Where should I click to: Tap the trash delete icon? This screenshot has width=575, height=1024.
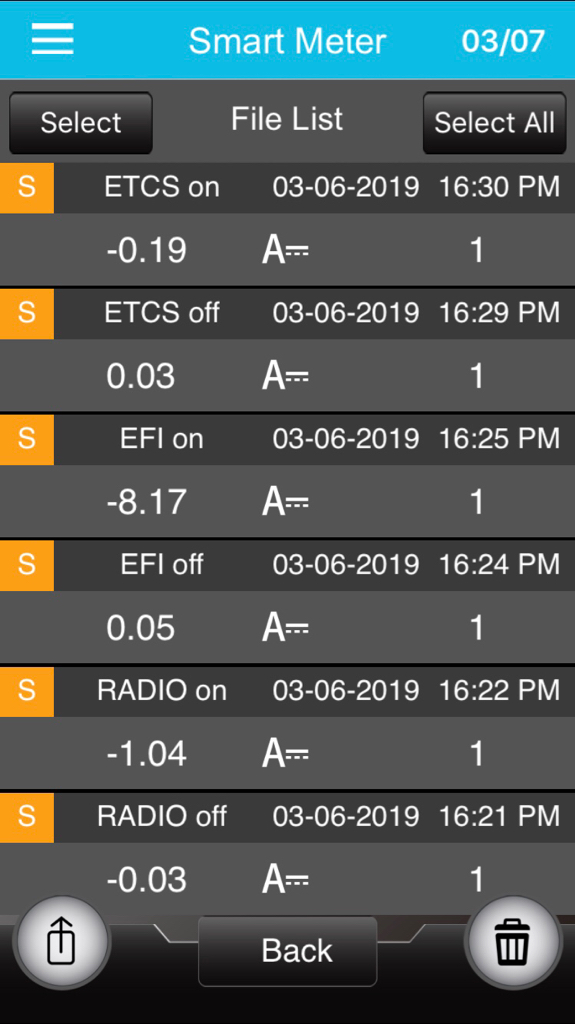pyautogui.click(x=512, y=942)
